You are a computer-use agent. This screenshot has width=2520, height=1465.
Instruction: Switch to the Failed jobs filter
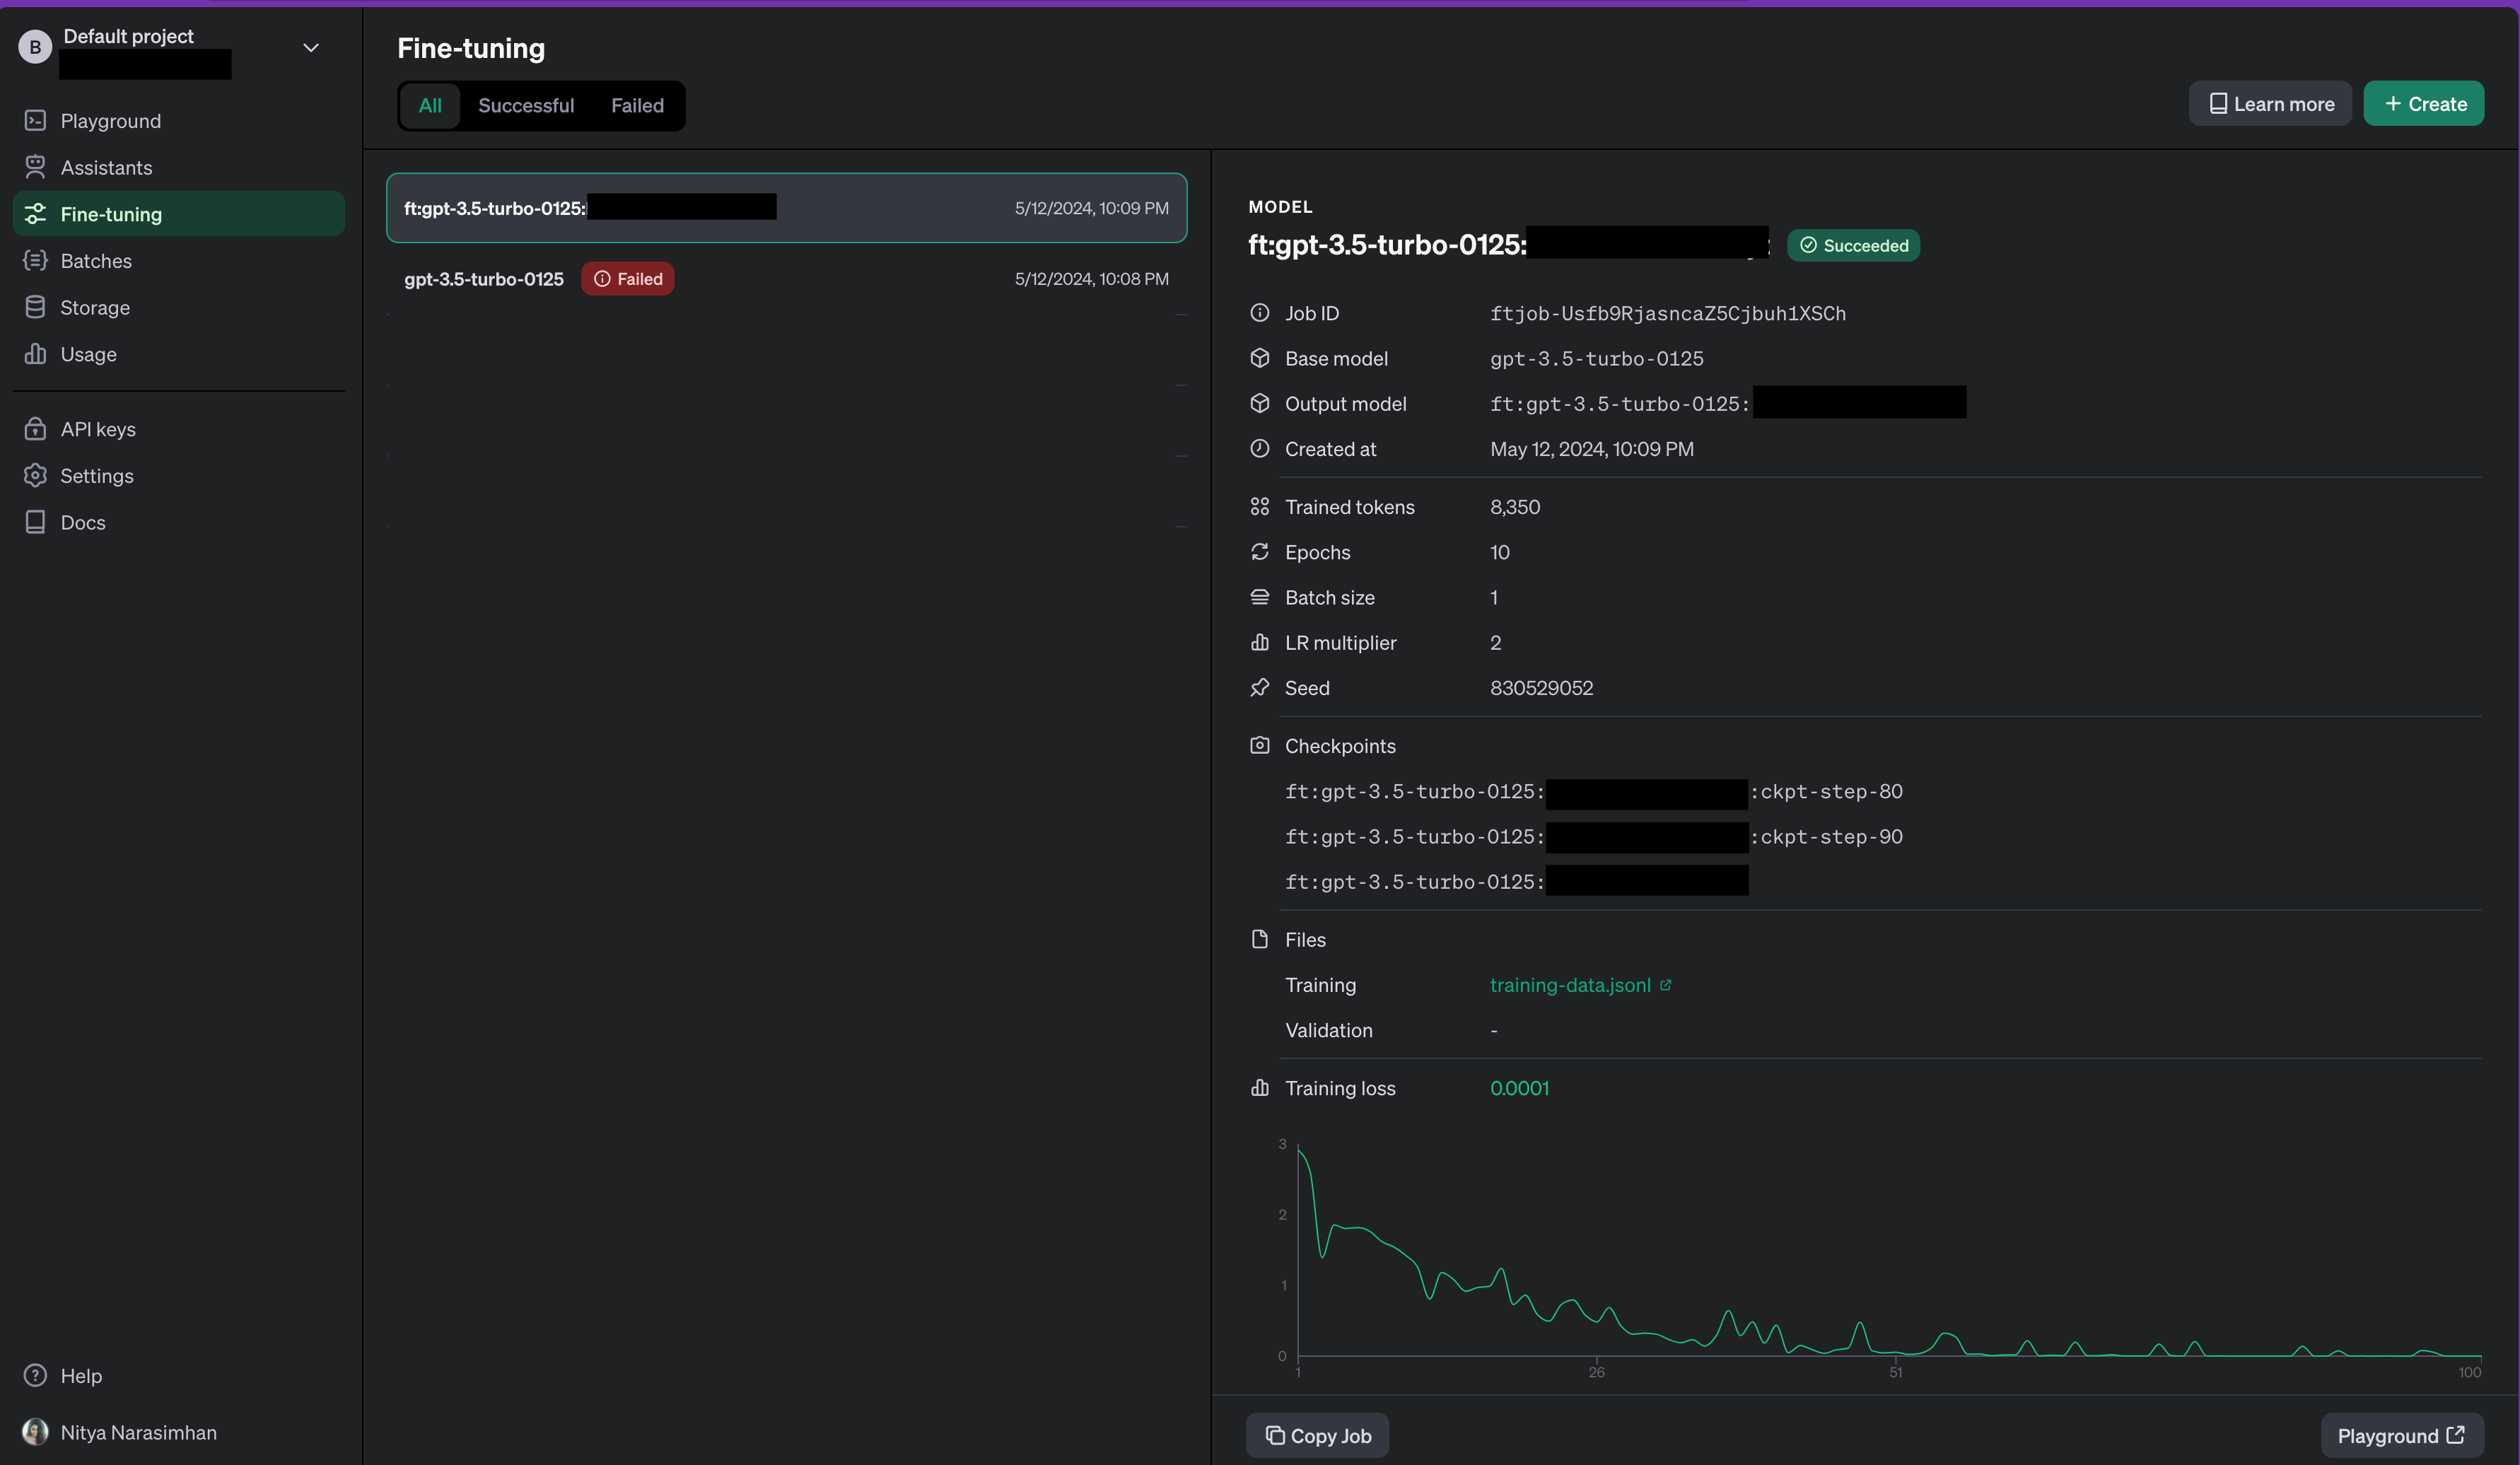(x=637, y=105)
